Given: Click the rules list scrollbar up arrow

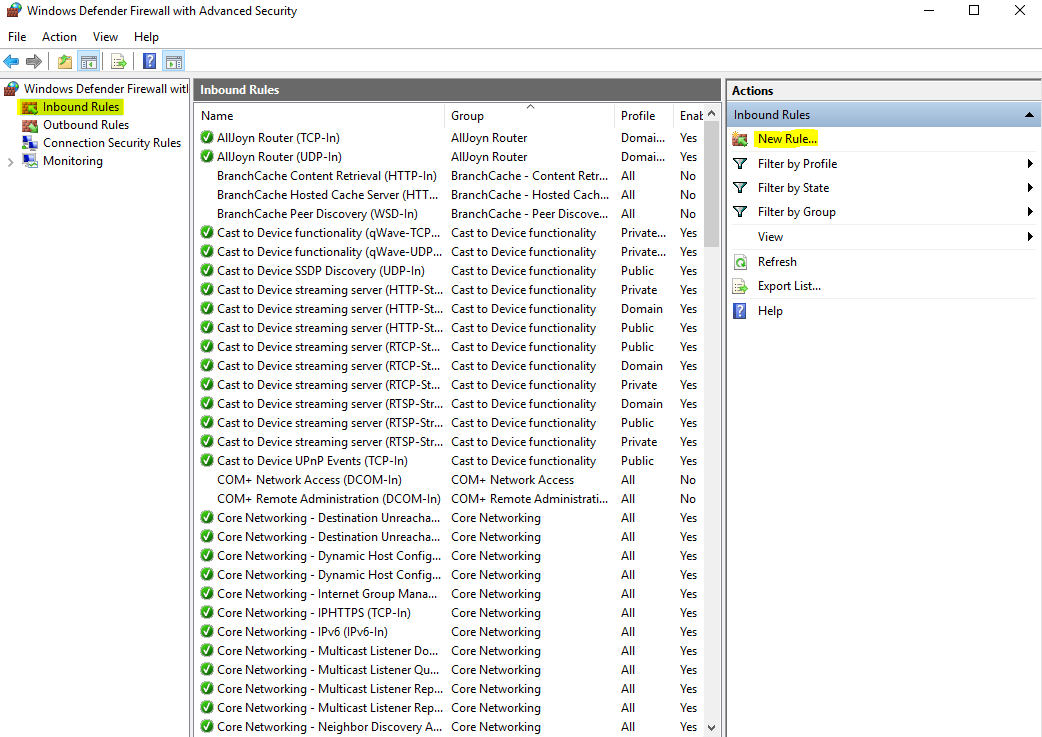Looking at the screenshot, I should [x=712, y=114].
